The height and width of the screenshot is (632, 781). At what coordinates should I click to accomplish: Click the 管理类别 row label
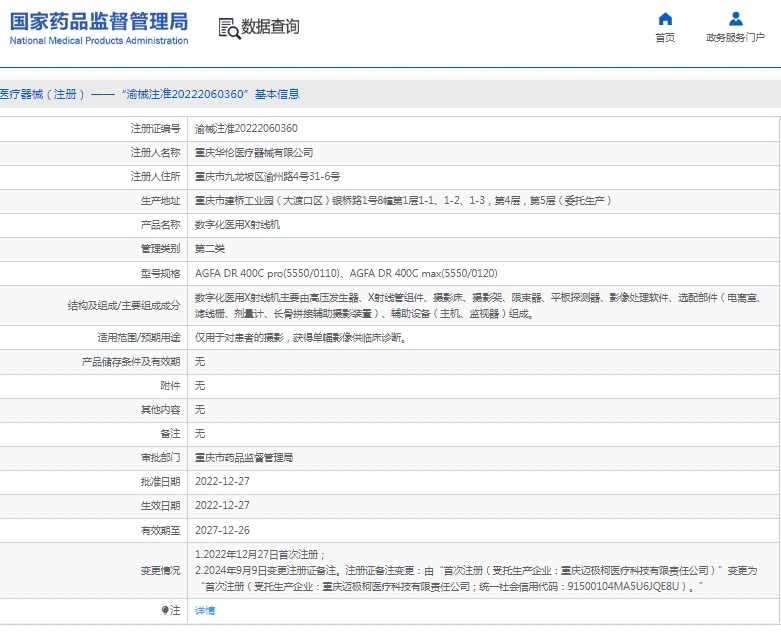click(x=160, y=249)
